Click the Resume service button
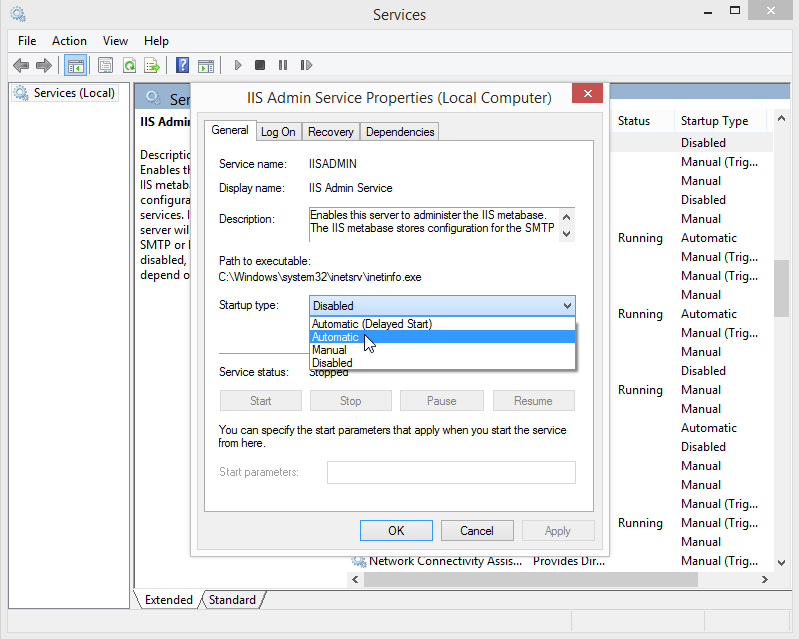Viewport: 800px width, 640px height. coord(533,401)
